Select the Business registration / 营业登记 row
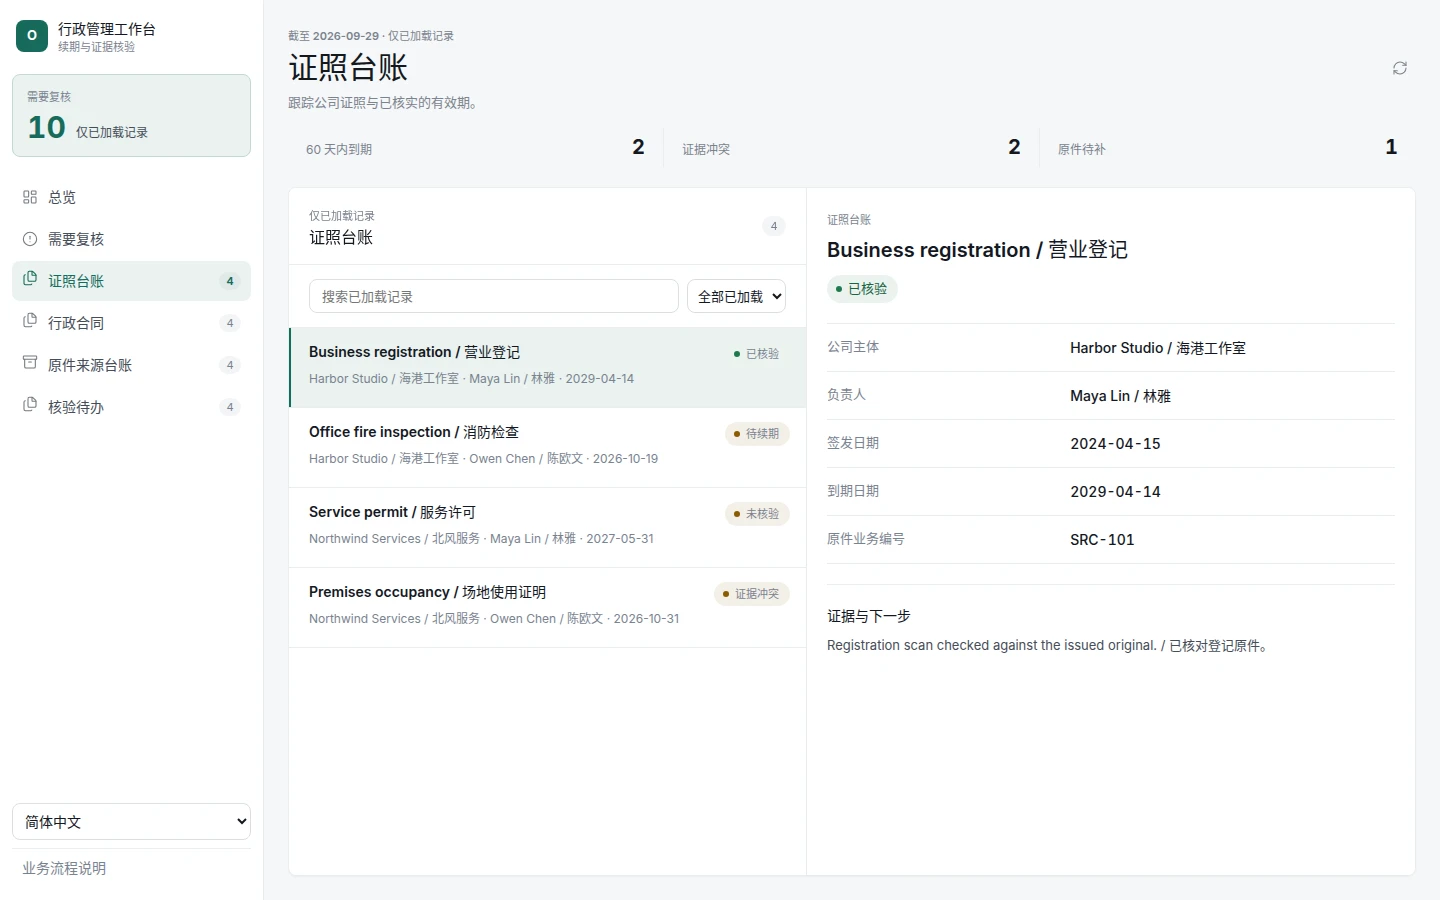Image resolution: width=1440 pixels, height=900 pixels. [548, 367]
